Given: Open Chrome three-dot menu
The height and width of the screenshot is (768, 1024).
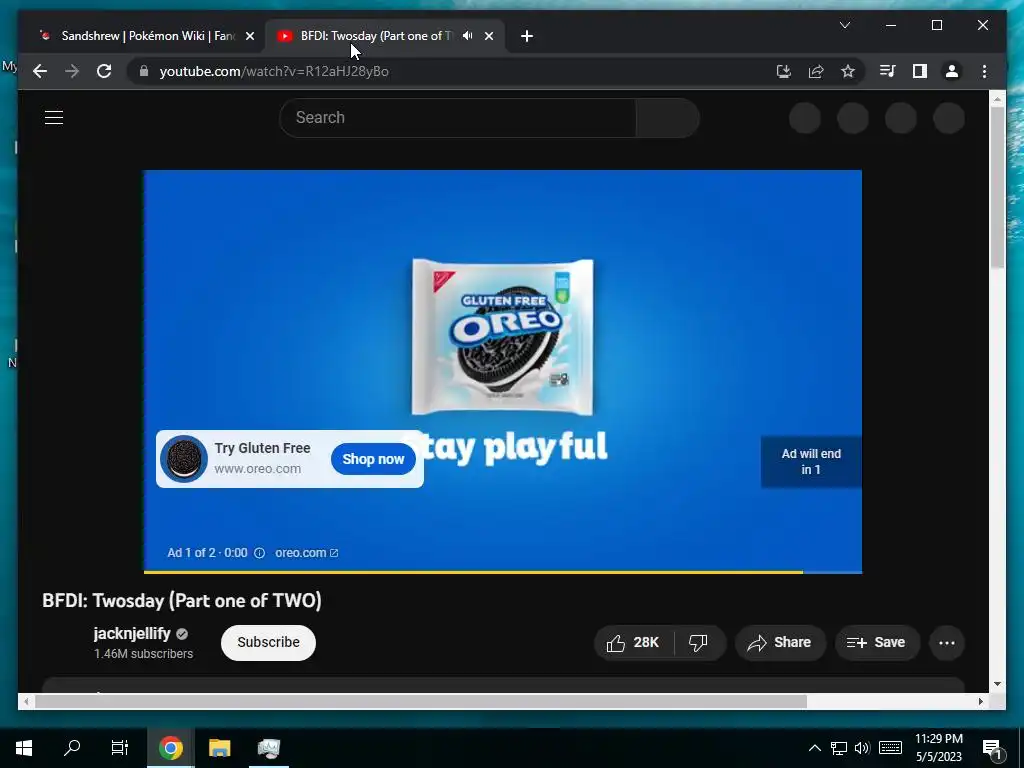Looking at the screenshot, I should [x=984, y=71].
